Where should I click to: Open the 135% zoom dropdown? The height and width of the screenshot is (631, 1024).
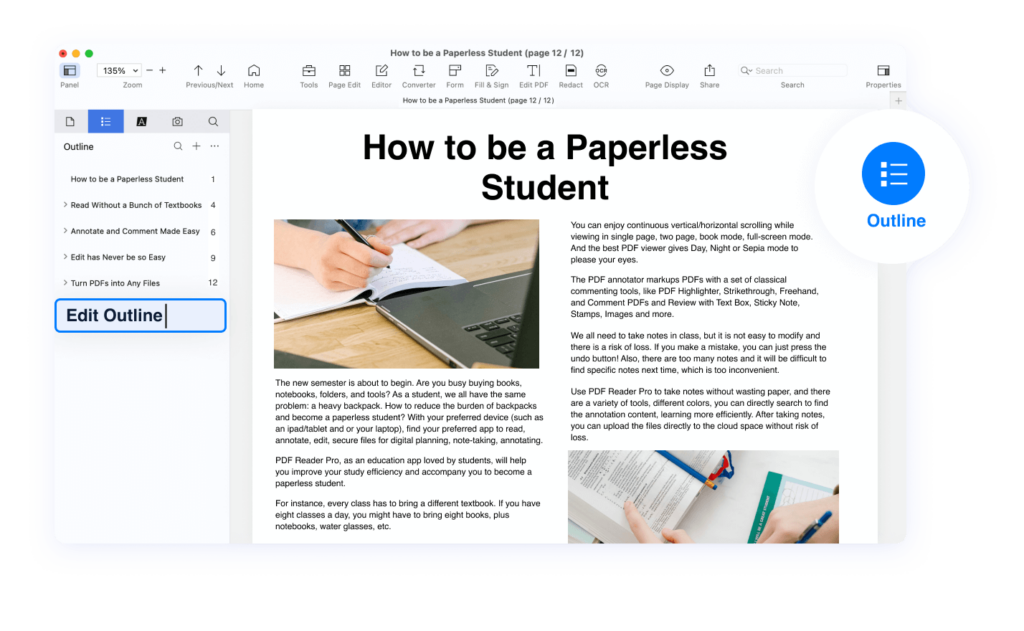point(119,71)
